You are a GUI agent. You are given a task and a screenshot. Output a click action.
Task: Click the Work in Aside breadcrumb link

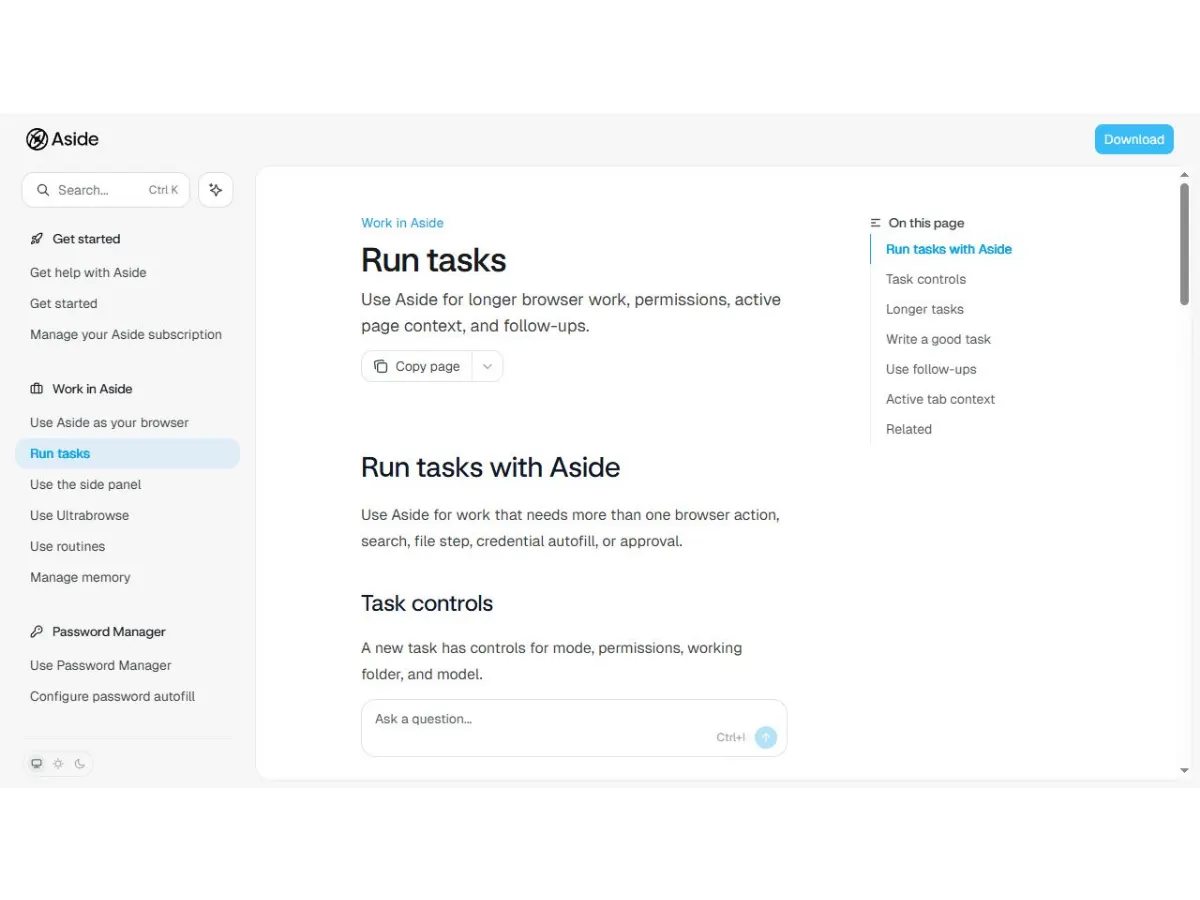(402, 223)
